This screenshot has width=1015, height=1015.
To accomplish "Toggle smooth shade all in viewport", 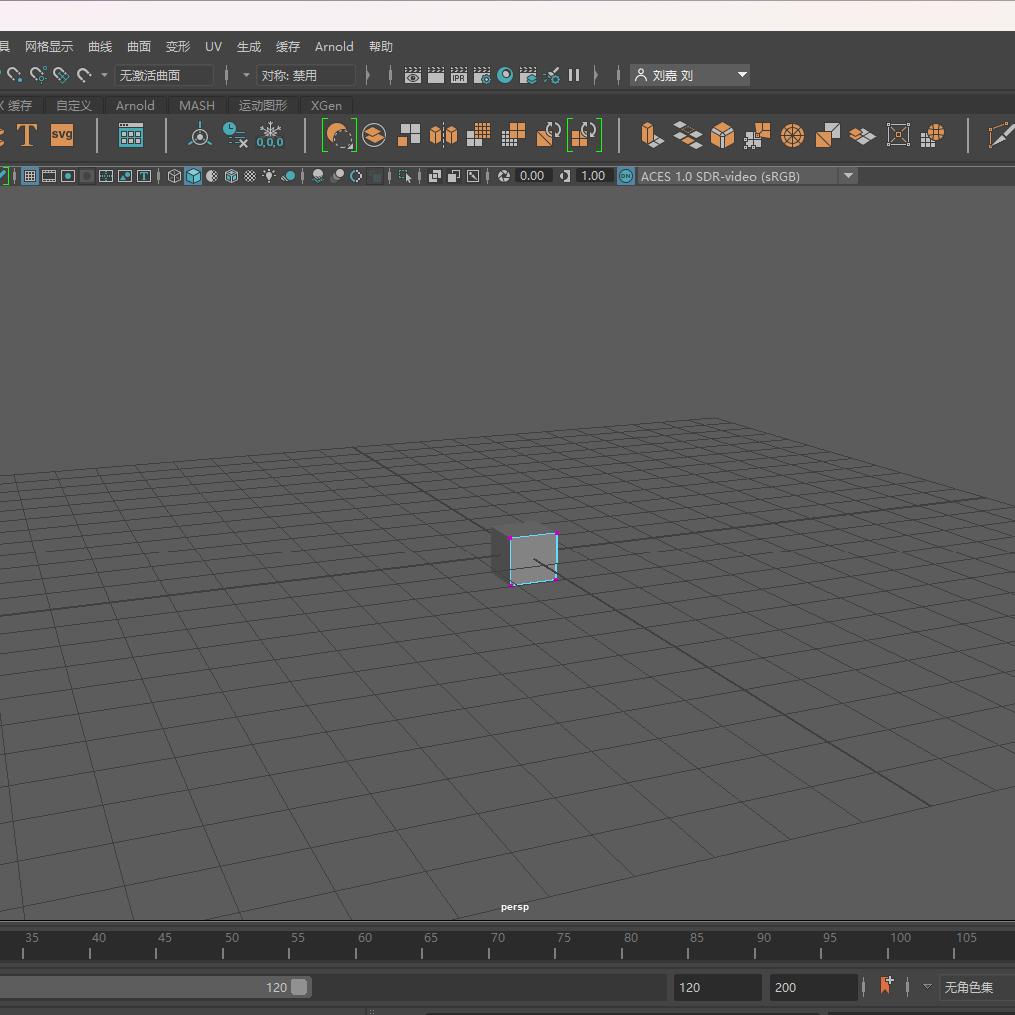I will point(193,176).
